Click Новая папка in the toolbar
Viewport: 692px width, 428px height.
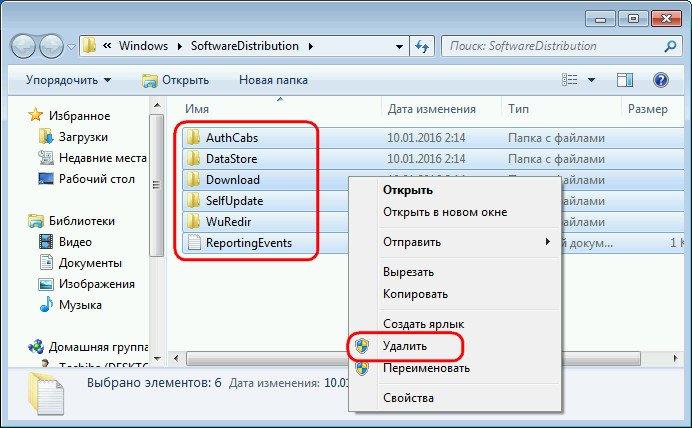273,80
